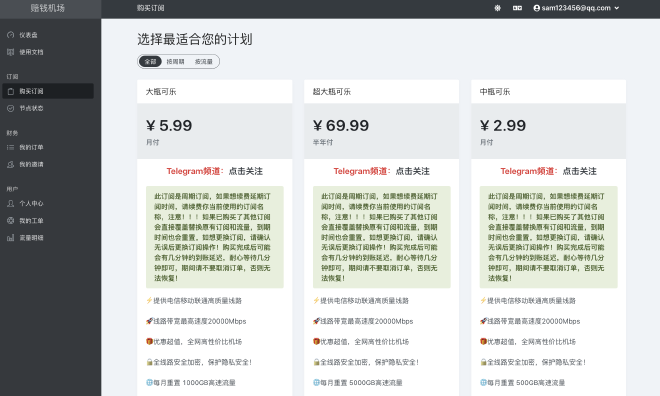Screen dimensions: 660x396
Task: Click the chevron arrow beside the account email
Action: point(617,8)
